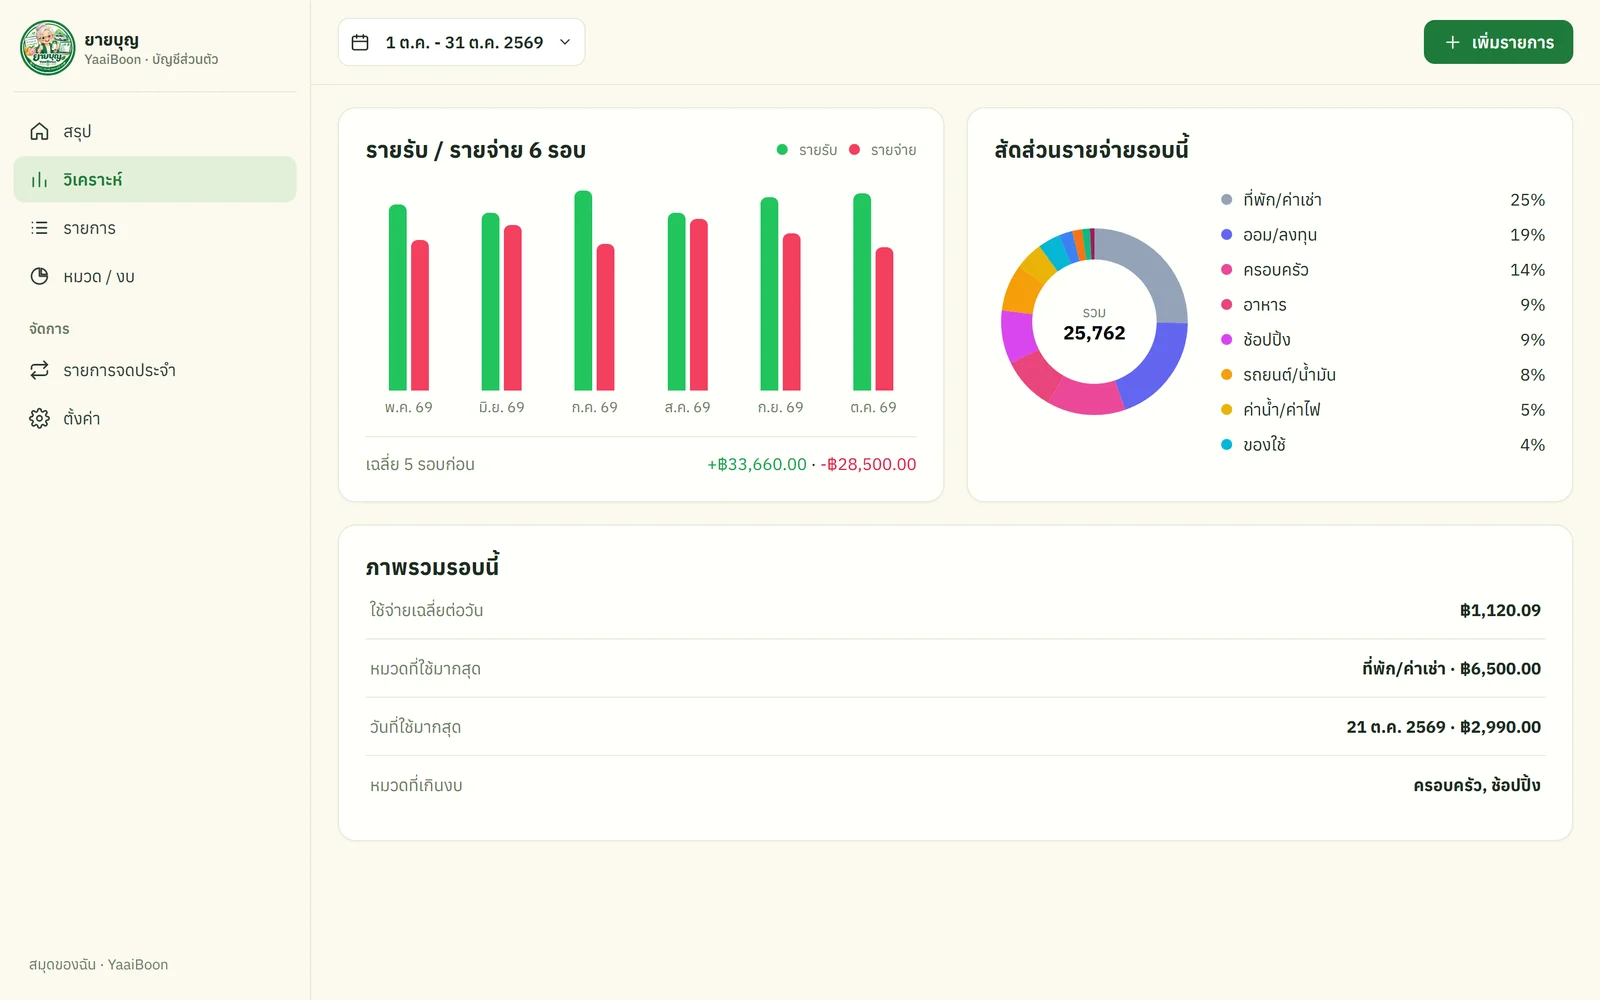Click the over-budget ครอบครัว, ช้อปปิ้ง value
Screen dimensions: 1600x1000
tap(1476, 785)
